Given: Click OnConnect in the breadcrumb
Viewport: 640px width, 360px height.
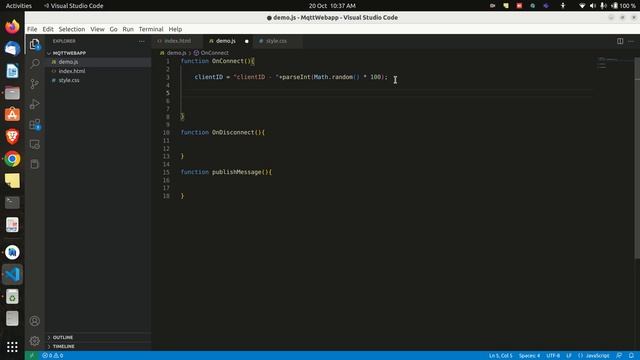Looking at the screenshot, I should click(215, 53).
